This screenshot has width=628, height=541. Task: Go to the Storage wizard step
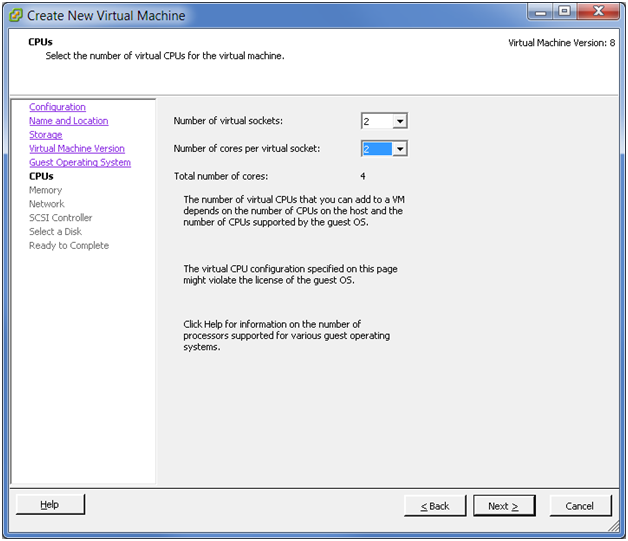(x=46, y=135)
